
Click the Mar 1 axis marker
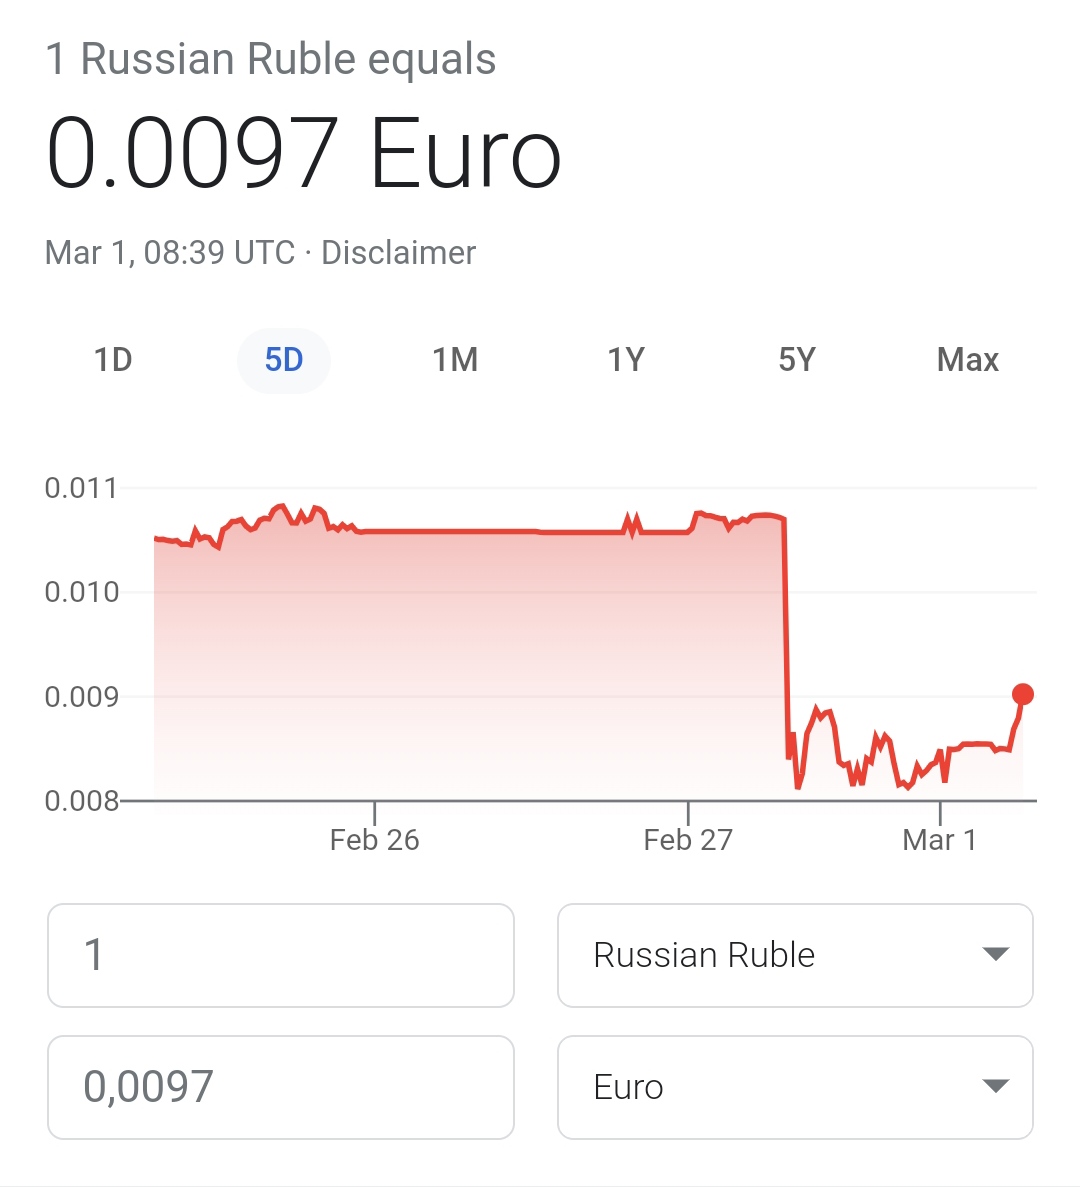(x=940, y=840)
